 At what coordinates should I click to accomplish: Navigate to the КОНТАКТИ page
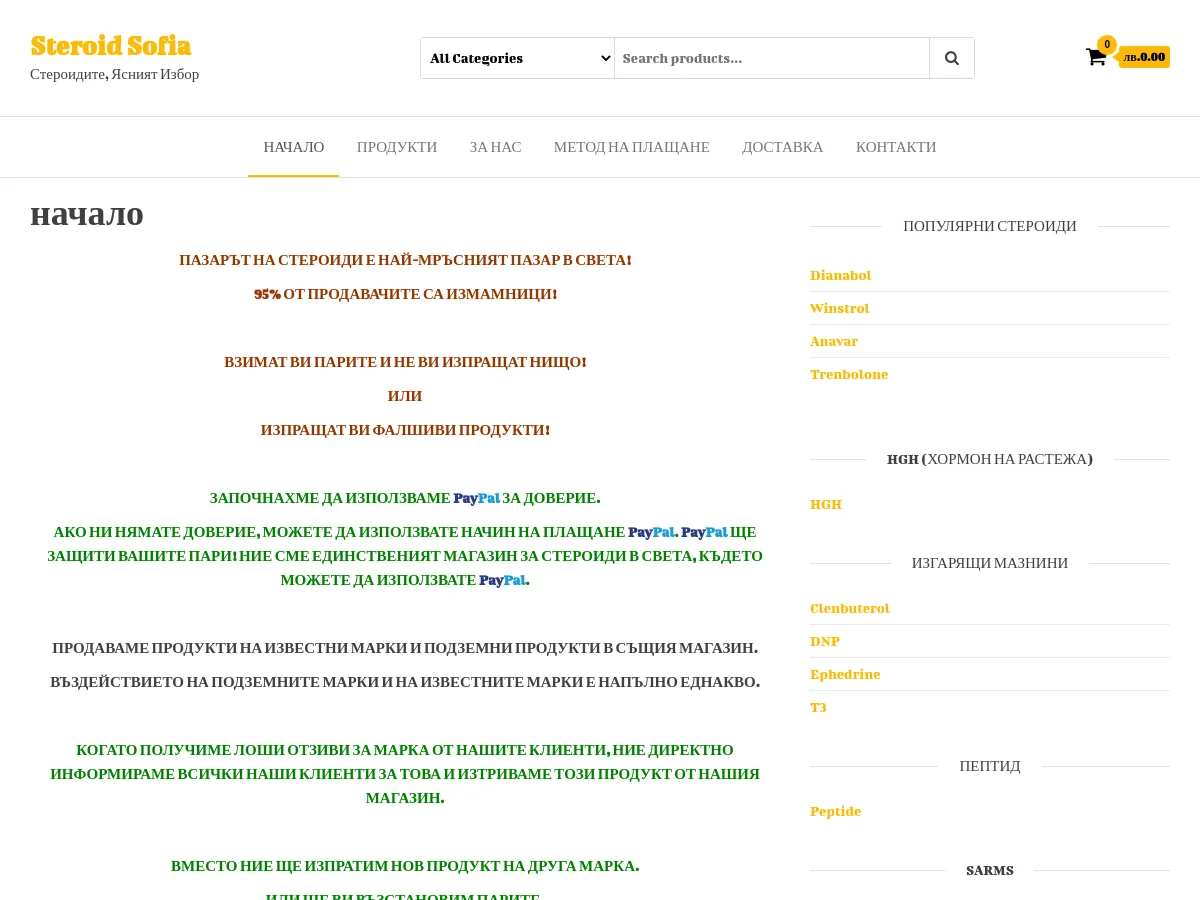896,147
